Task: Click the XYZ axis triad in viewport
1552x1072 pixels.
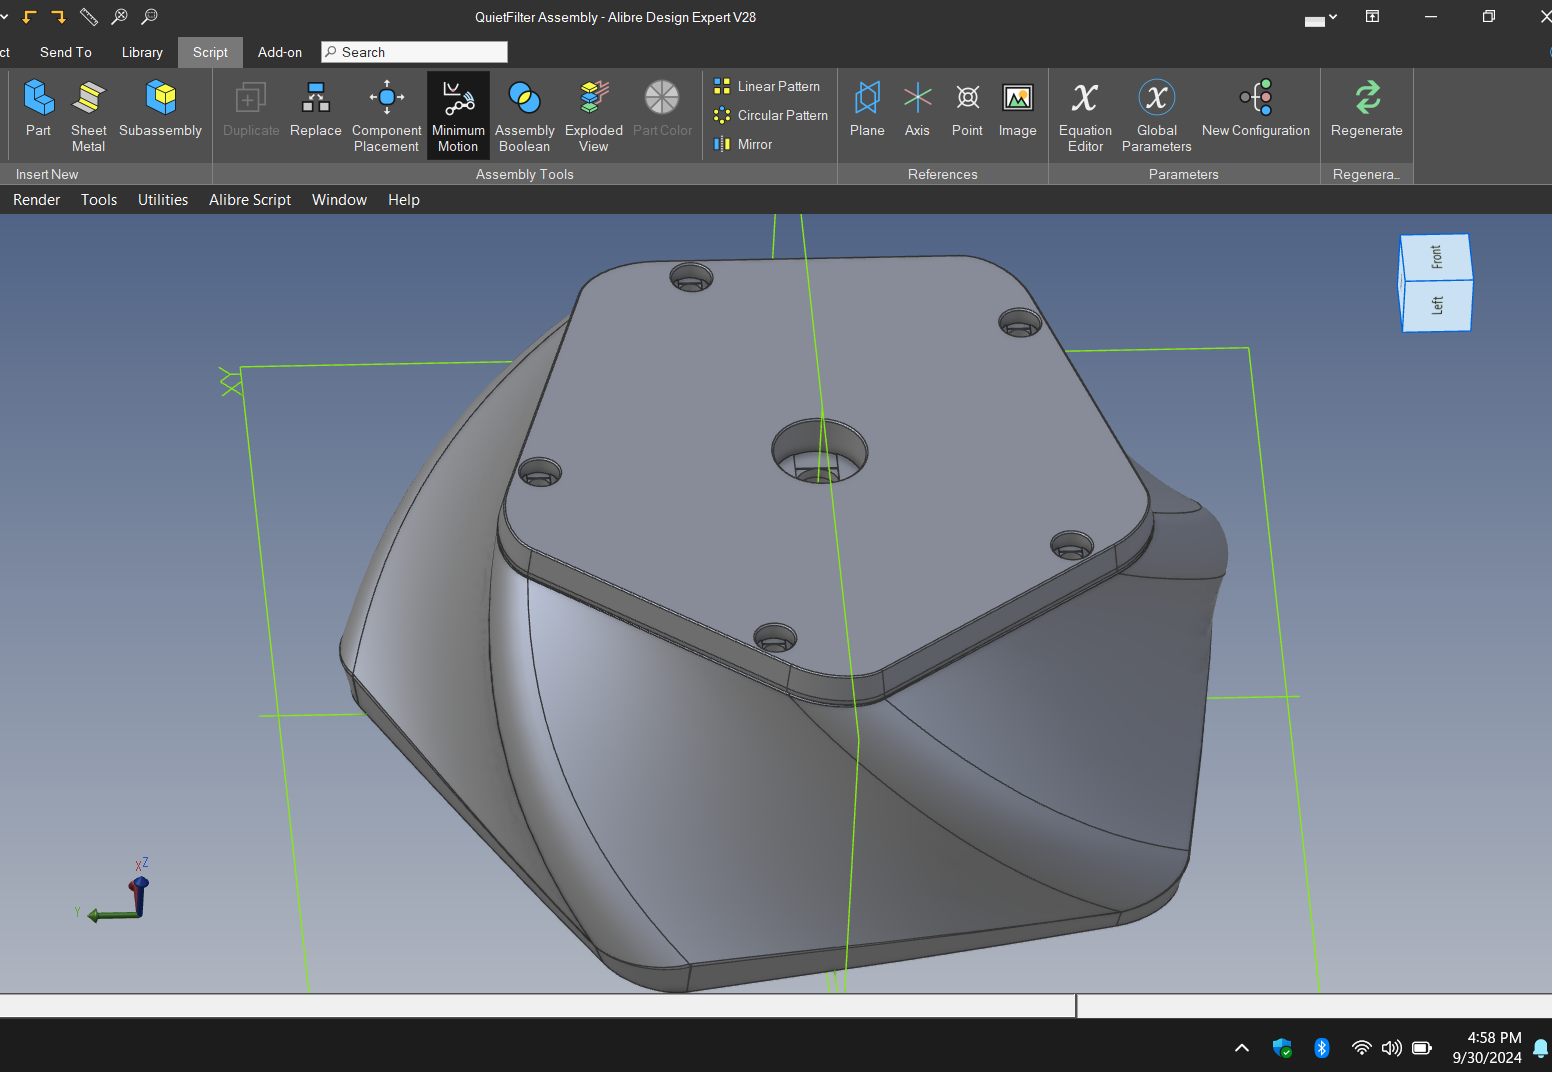Action: coord(115,892)
